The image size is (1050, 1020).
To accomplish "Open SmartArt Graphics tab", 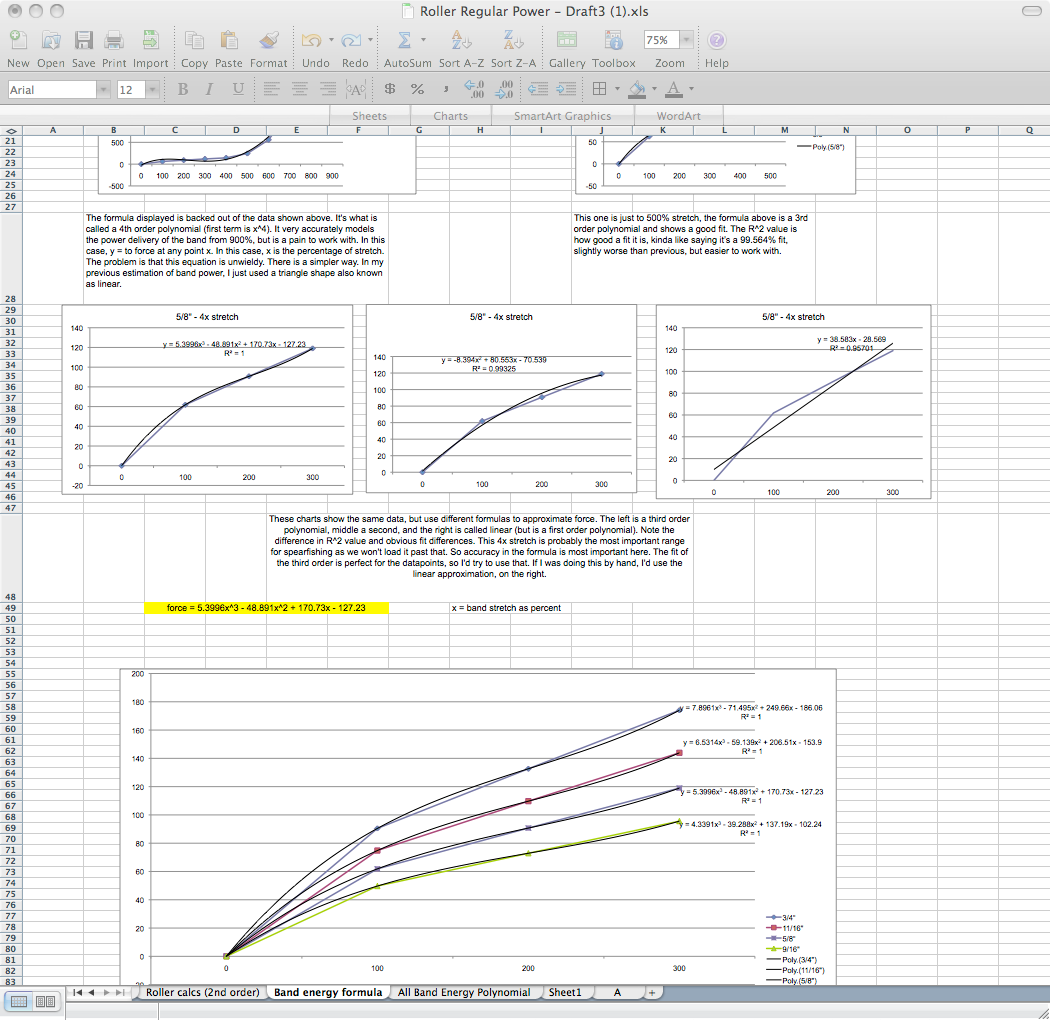I will [562, 116].
